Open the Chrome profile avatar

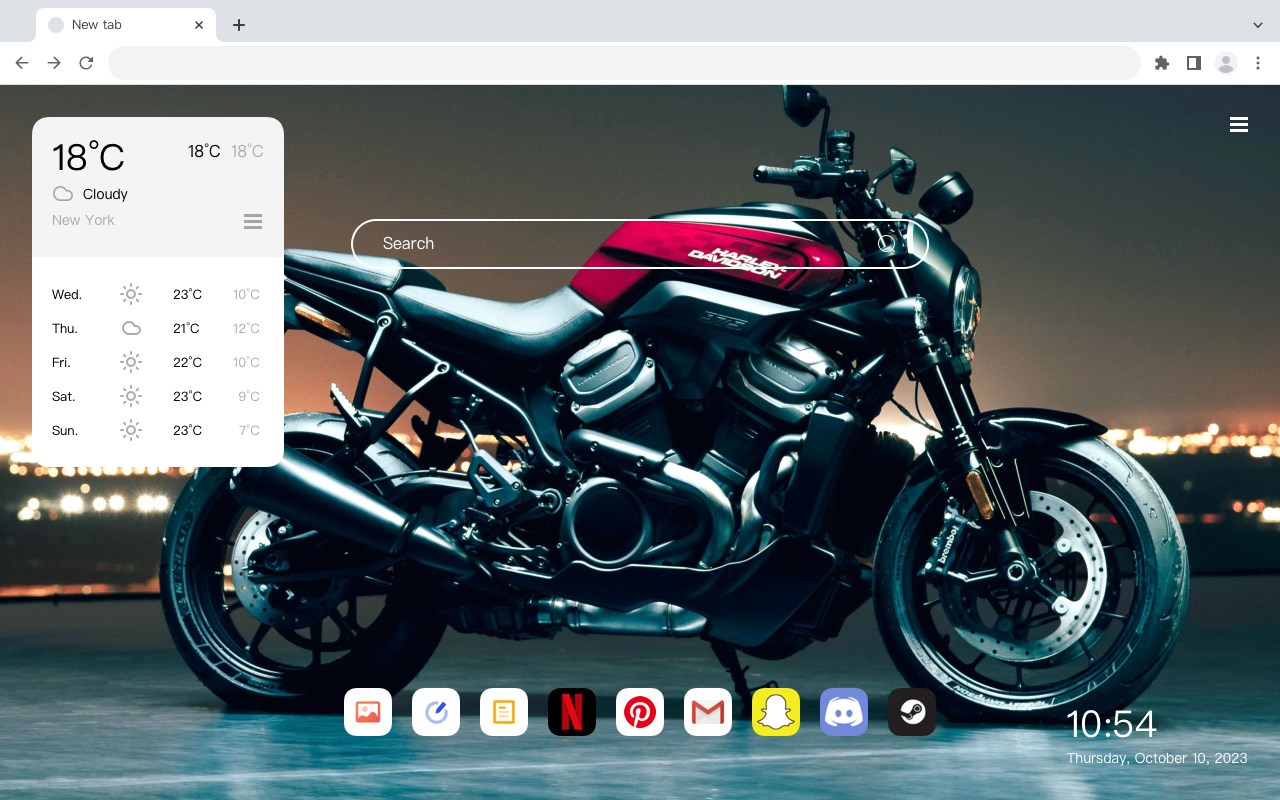point(1226,63)
